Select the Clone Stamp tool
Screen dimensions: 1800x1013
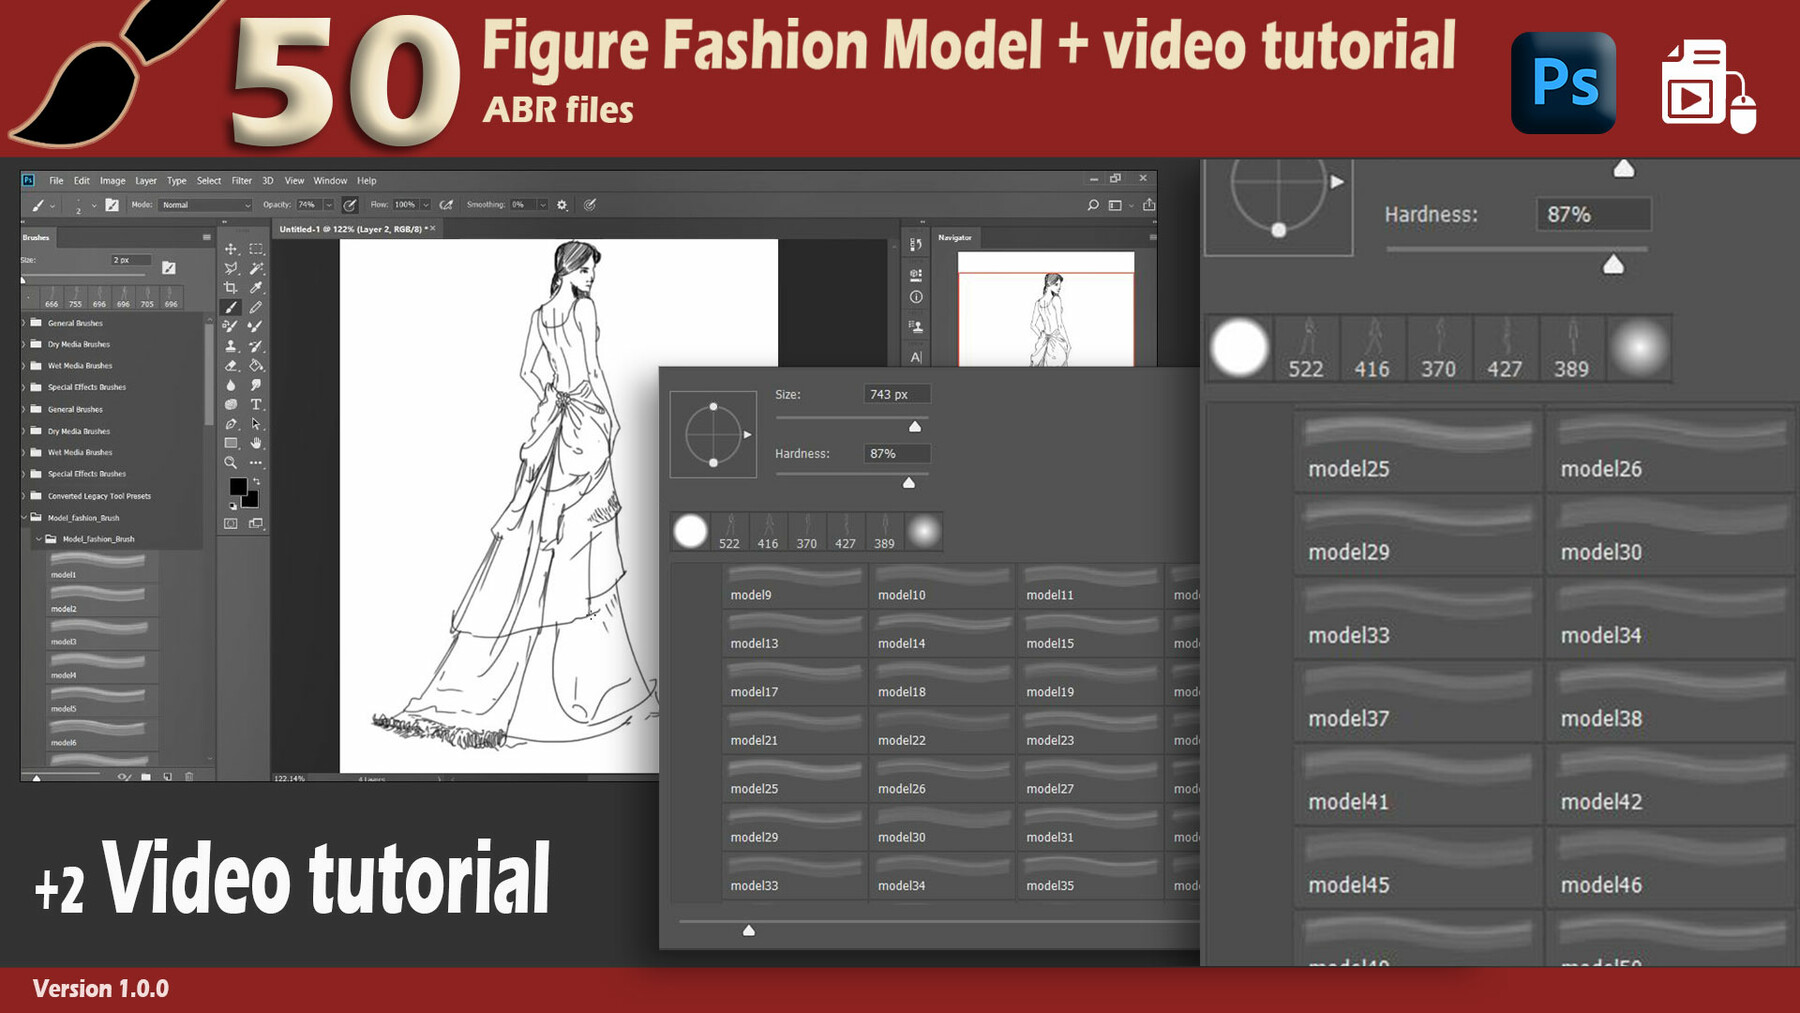(231, 346)
